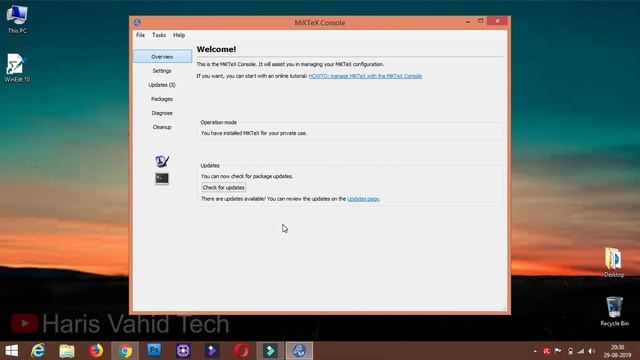Screen dimensions: 640x360
Task: Switch to the green-arrow app on taskbar
Action: click(270, 351)
